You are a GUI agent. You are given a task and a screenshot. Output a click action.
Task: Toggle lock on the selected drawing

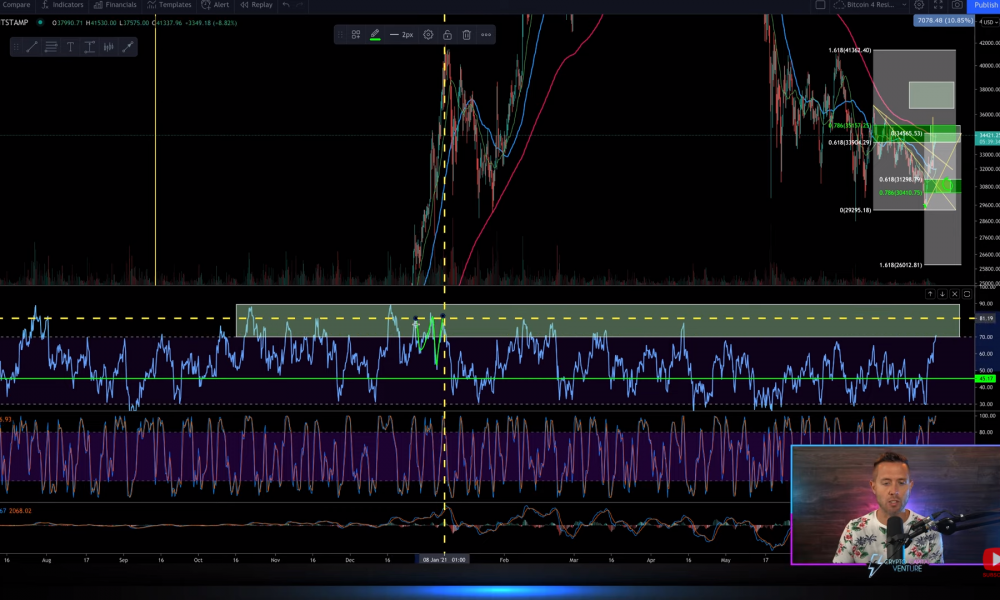pos(447,34)
